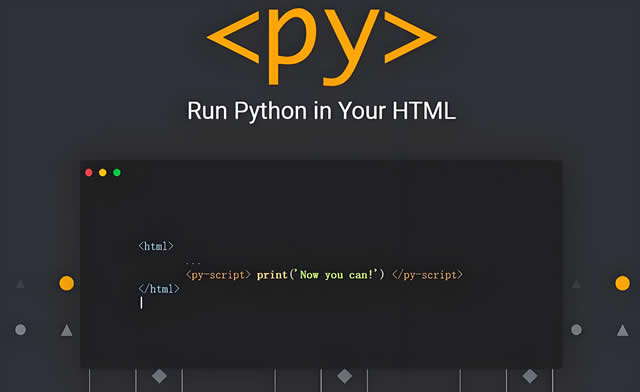Click the gray triangle beside left gray circle
Image resolution: width=640 pixels, height=392 pixels.
pyautogui.click(x=67, y=330)
